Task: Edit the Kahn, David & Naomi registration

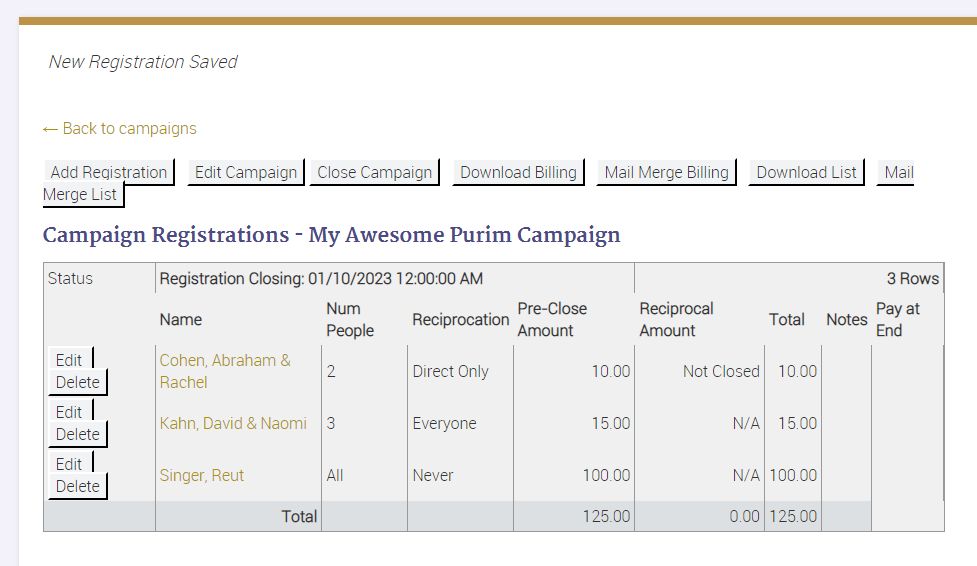Action: click(x=69, y=412)
